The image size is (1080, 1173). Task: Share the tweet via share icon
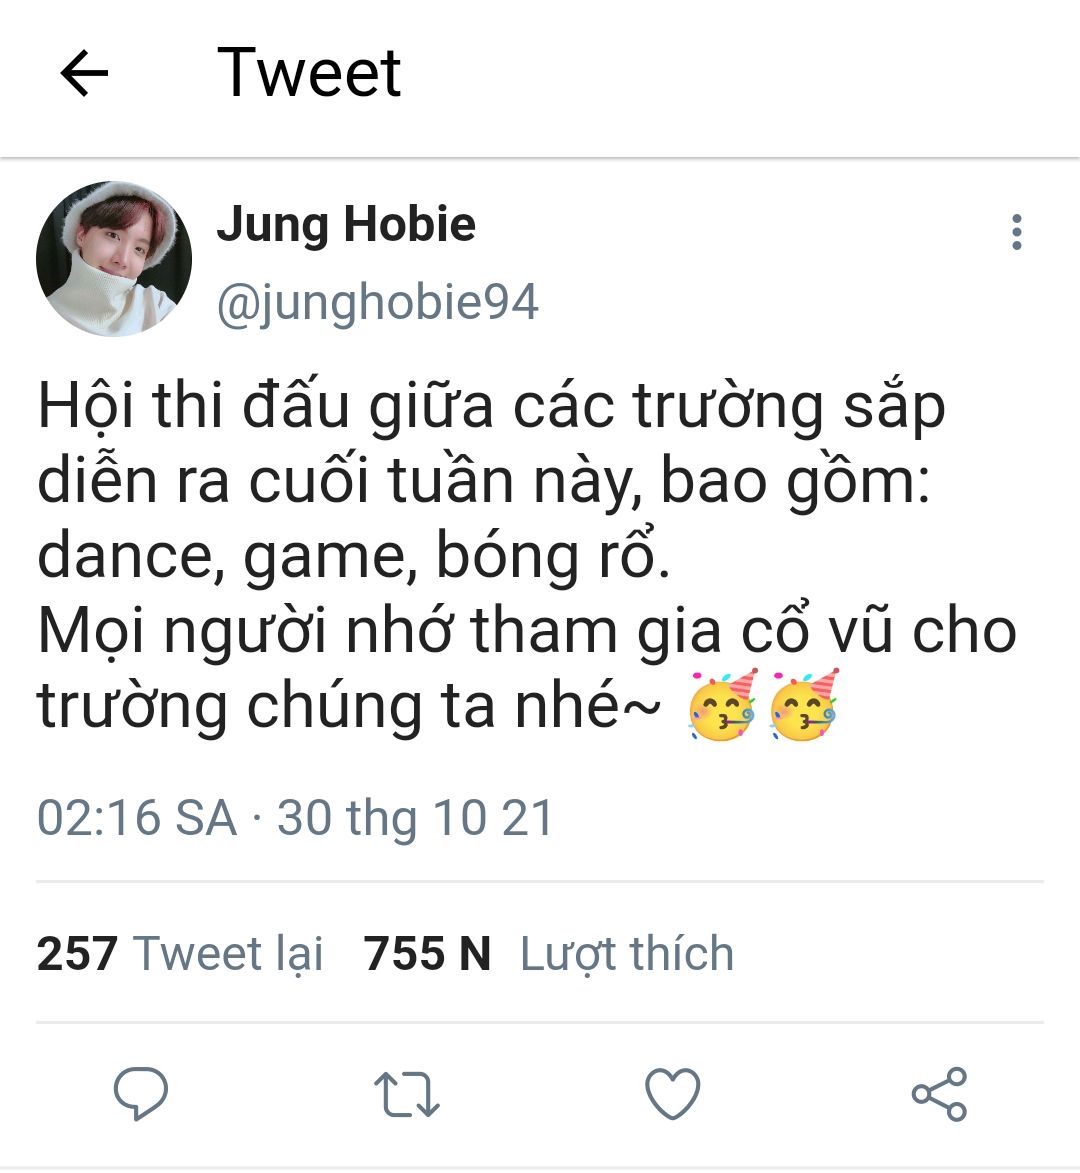pyautogui.click(x=939, y=1094)
